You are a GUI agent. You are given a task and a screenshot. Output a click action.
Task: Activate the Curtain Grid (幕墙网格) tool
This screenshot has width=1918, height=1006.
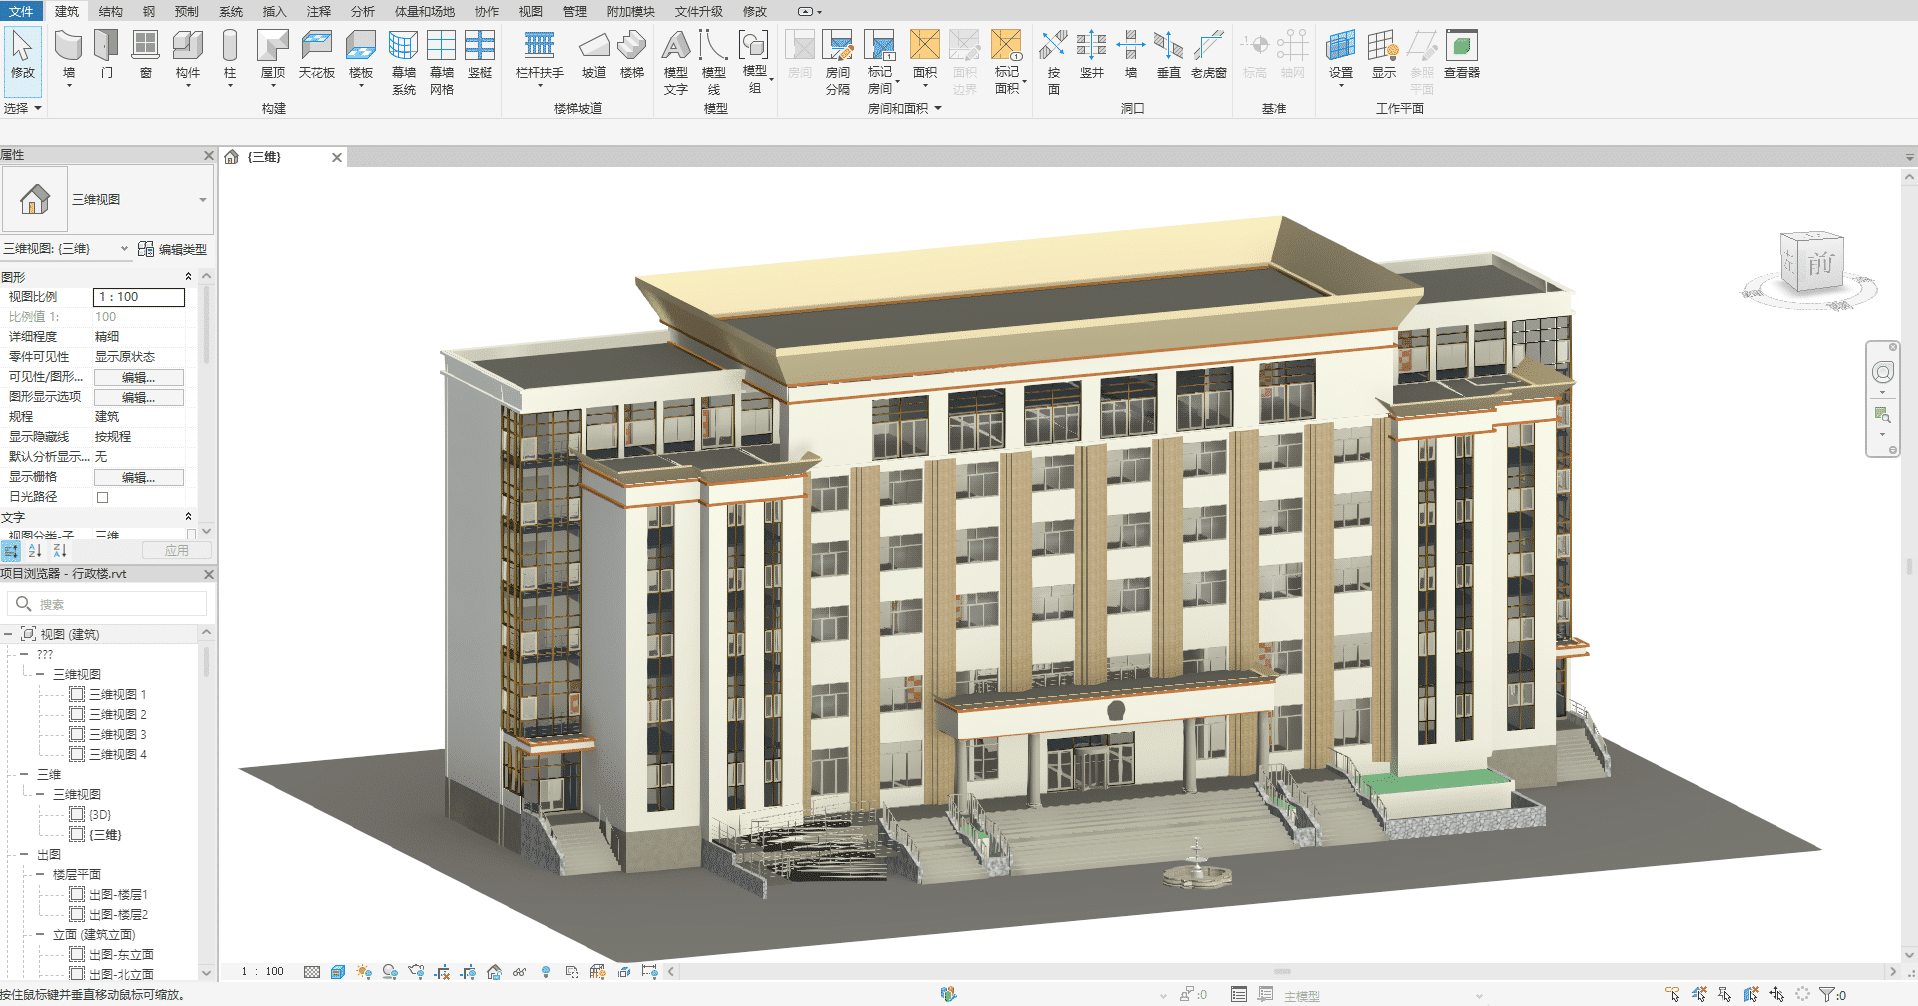pos(441,60)
